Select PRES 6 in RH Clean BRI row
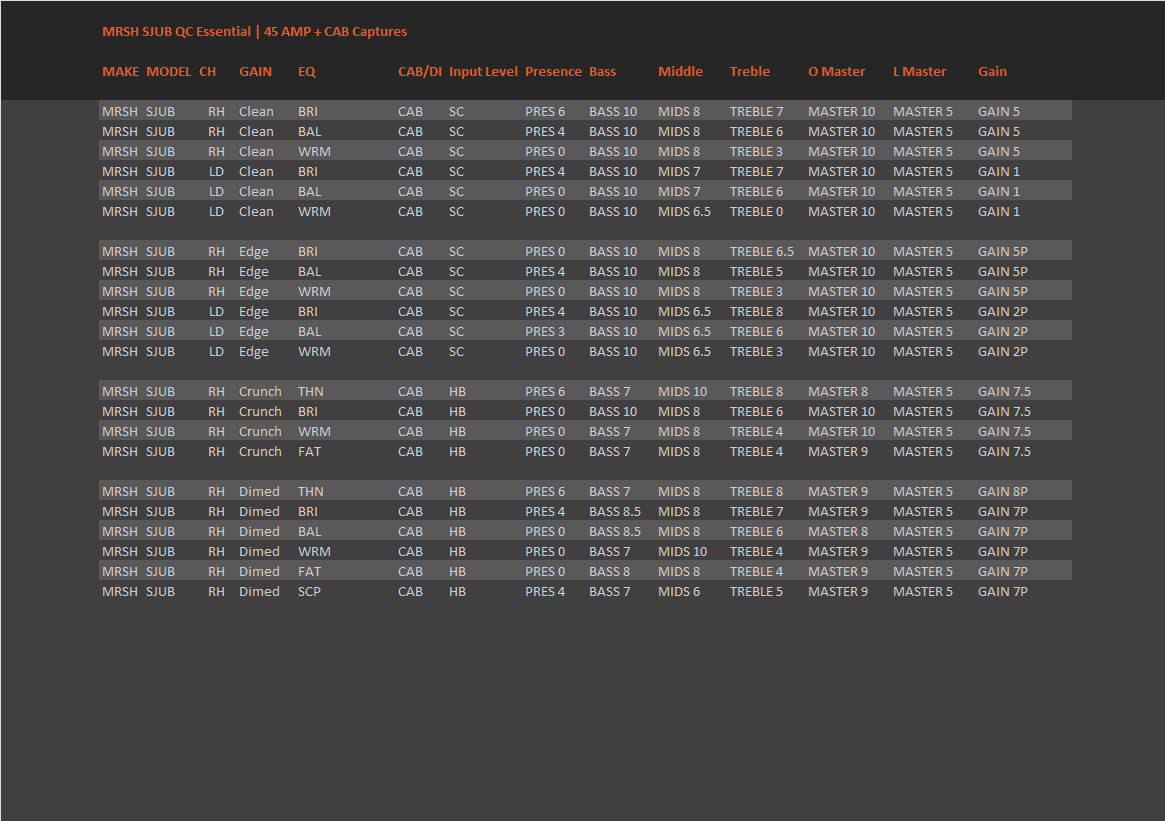The height and width of the screenshot is (821, 1165). point(545,111)
